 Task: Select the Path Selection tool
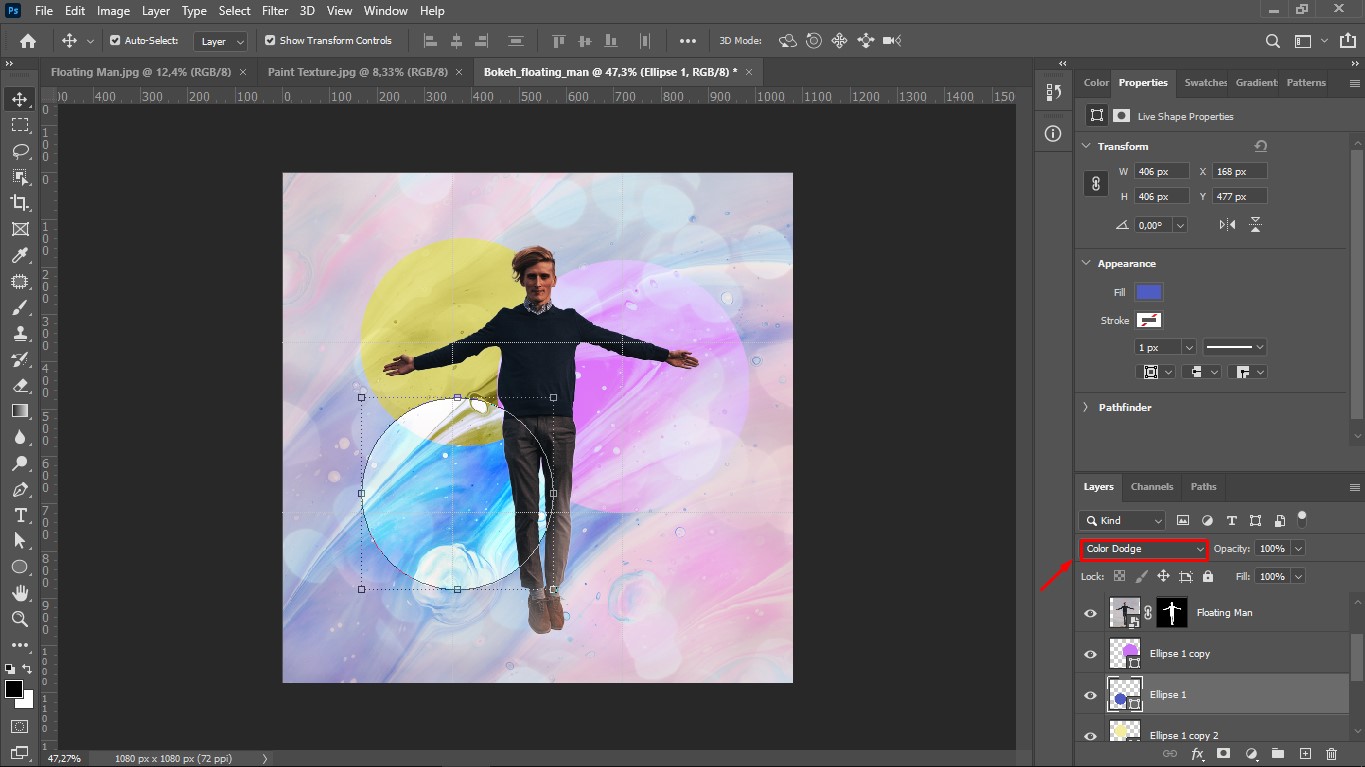tap(20, 540)
